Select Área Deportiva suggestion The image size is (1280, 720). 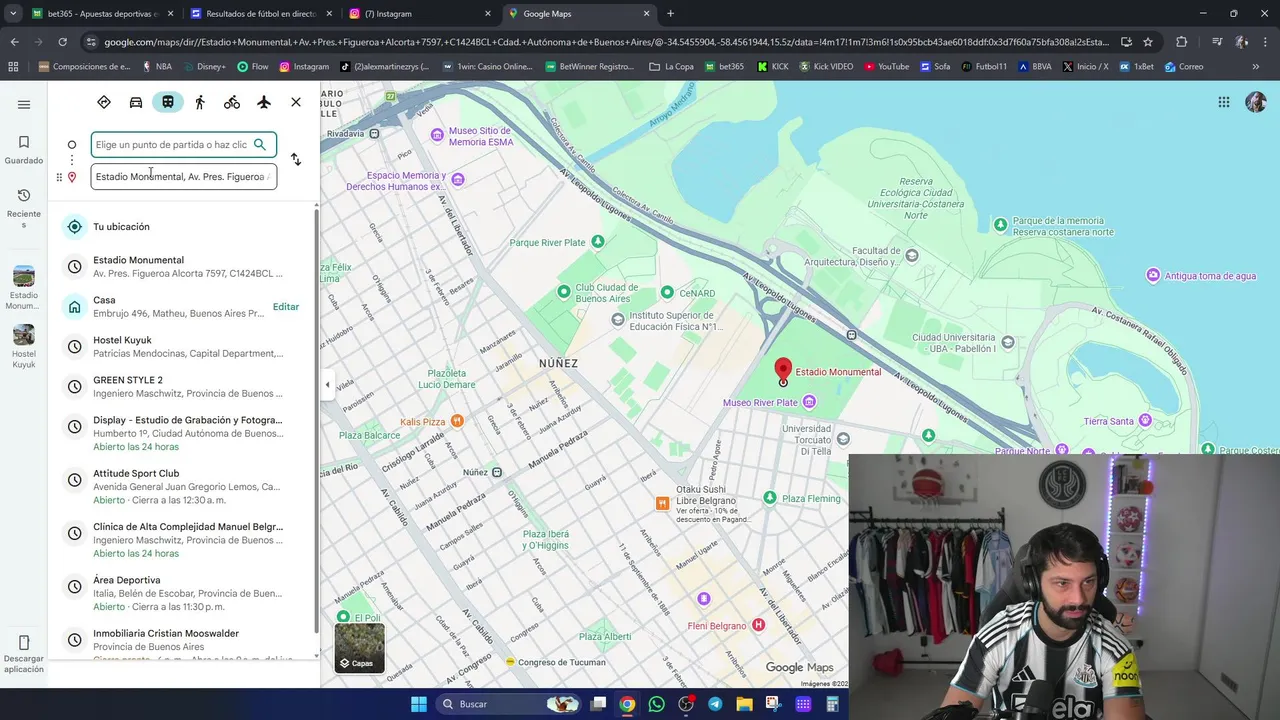click(183, 593)
